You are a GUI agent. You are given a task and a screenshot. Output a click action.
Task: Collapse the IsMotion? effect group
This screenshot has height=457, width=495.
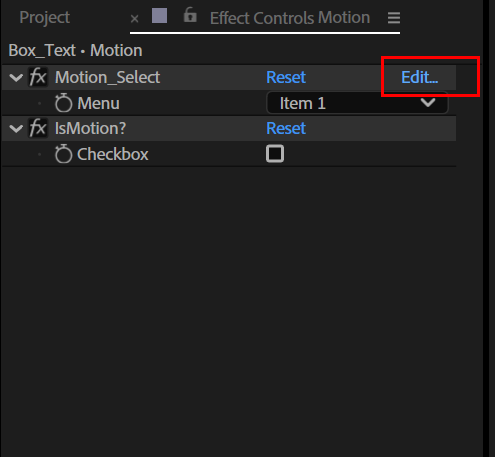click(16, 129)
